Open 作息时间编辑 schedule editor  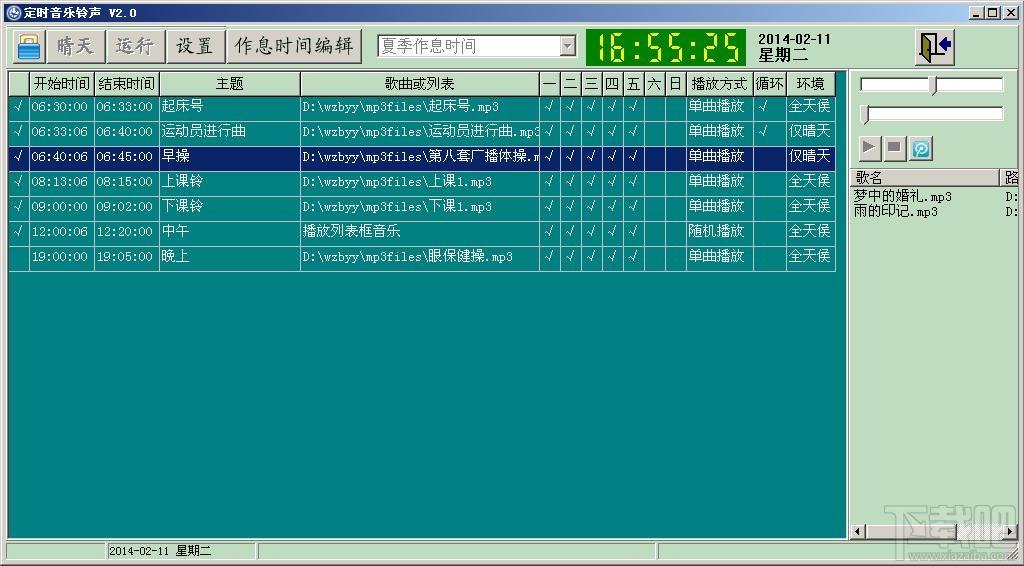[294, 46]
